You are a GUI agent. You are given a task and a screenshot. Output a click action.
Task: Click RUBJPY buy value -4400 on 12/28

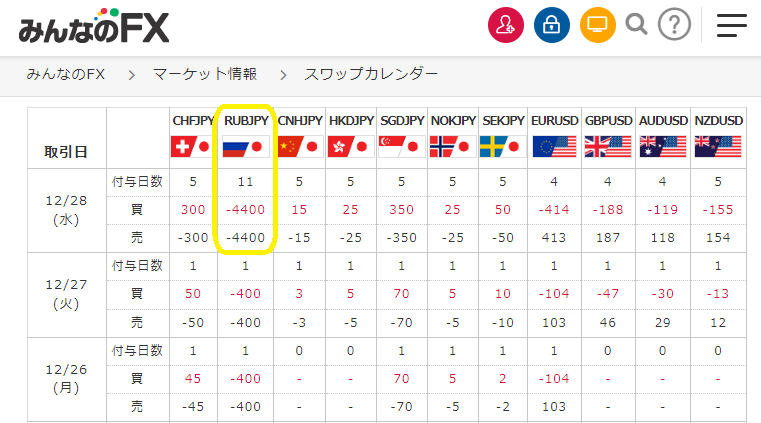[x=246, y=210]
